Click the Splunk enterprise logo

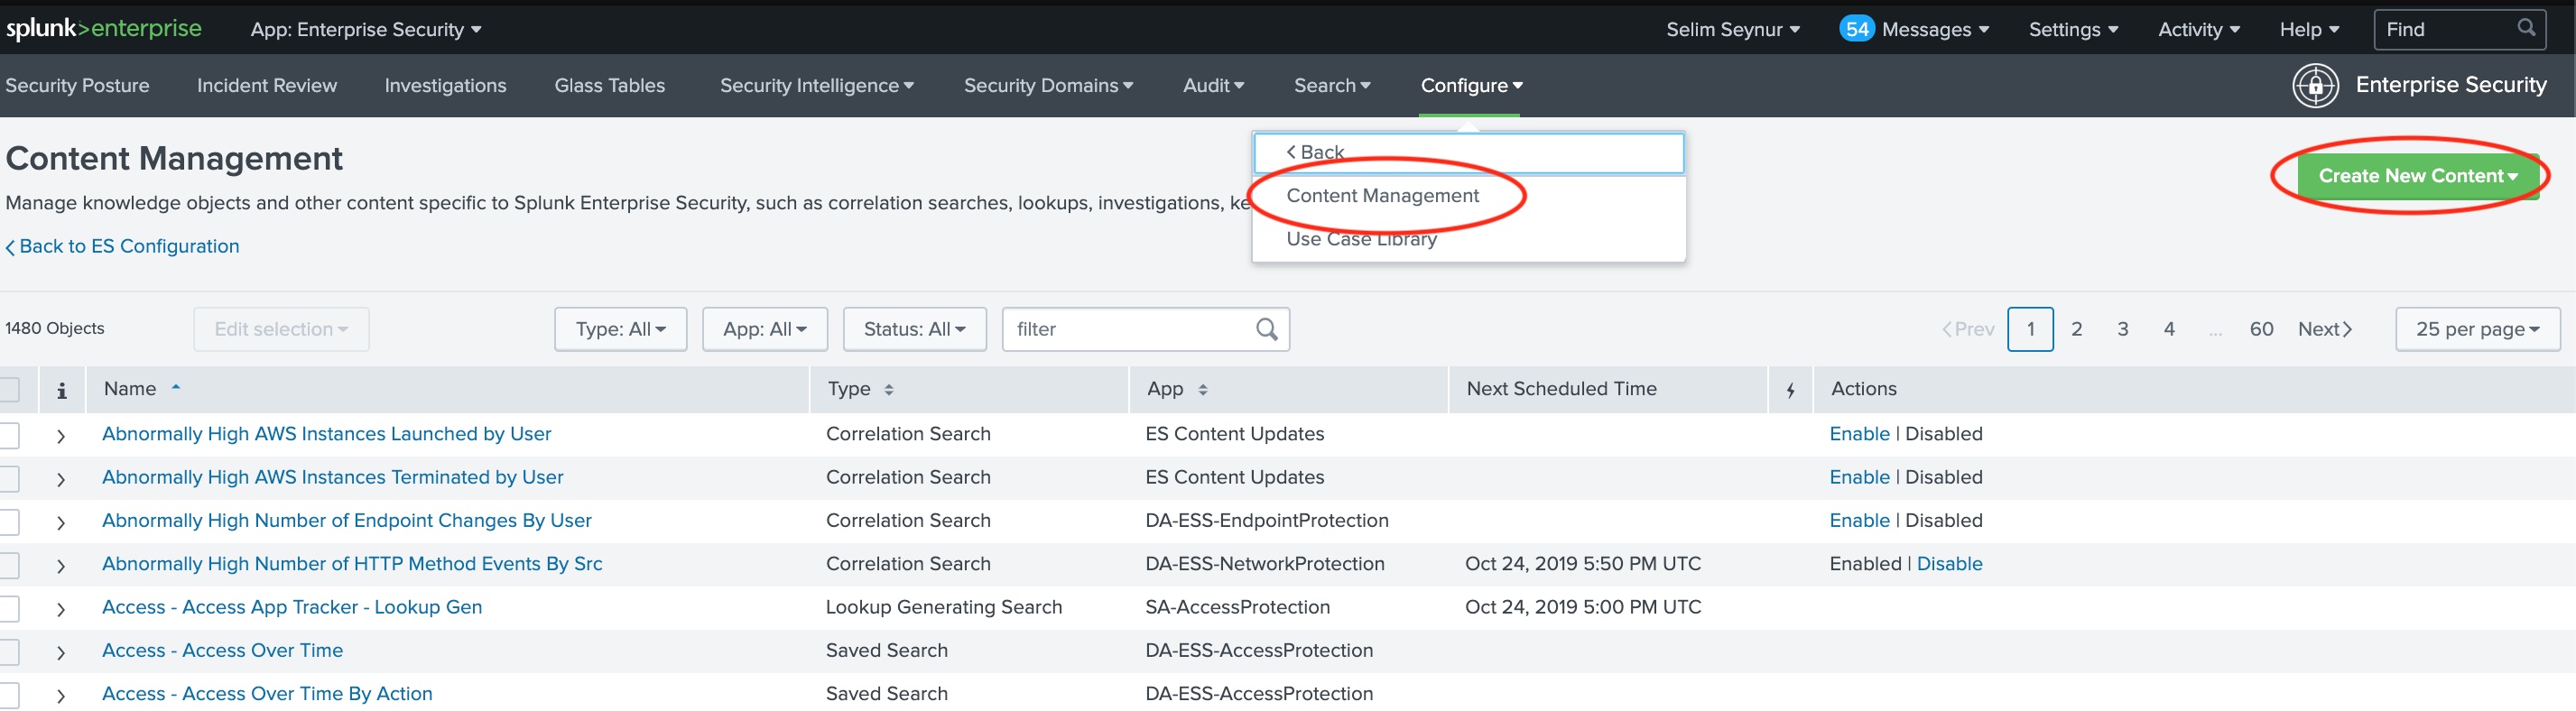tap(104, 28)
